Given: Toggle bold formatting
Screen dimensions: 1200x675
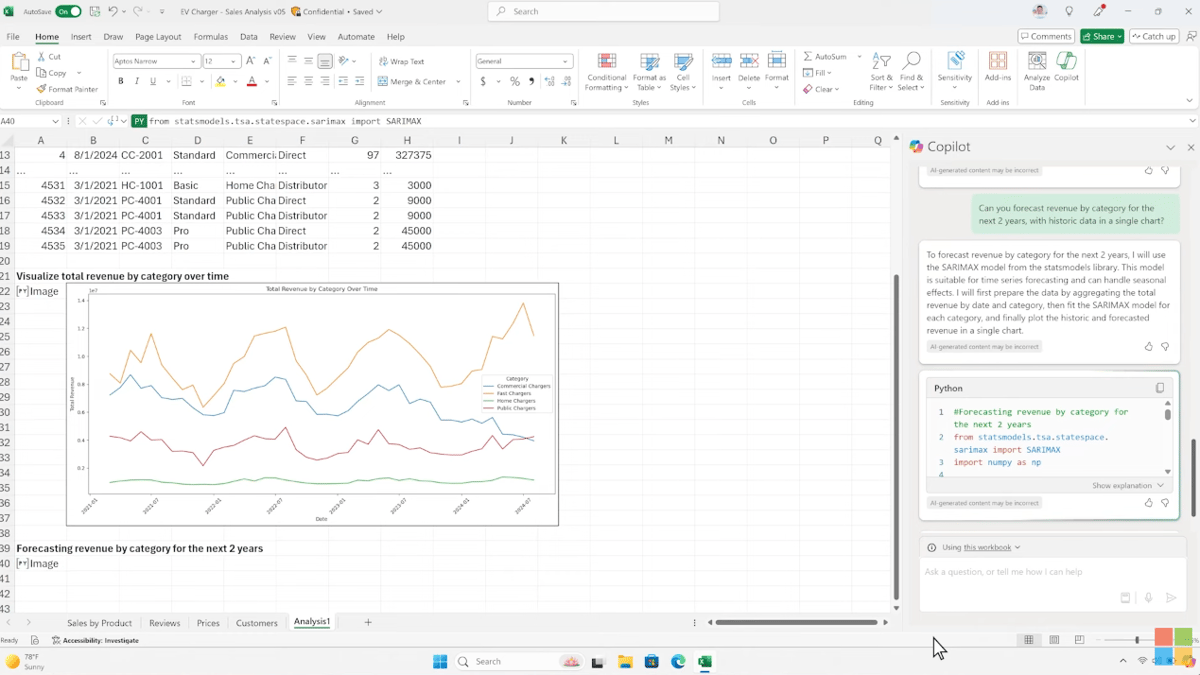Looking at the screenshot, I should (119, 80).
